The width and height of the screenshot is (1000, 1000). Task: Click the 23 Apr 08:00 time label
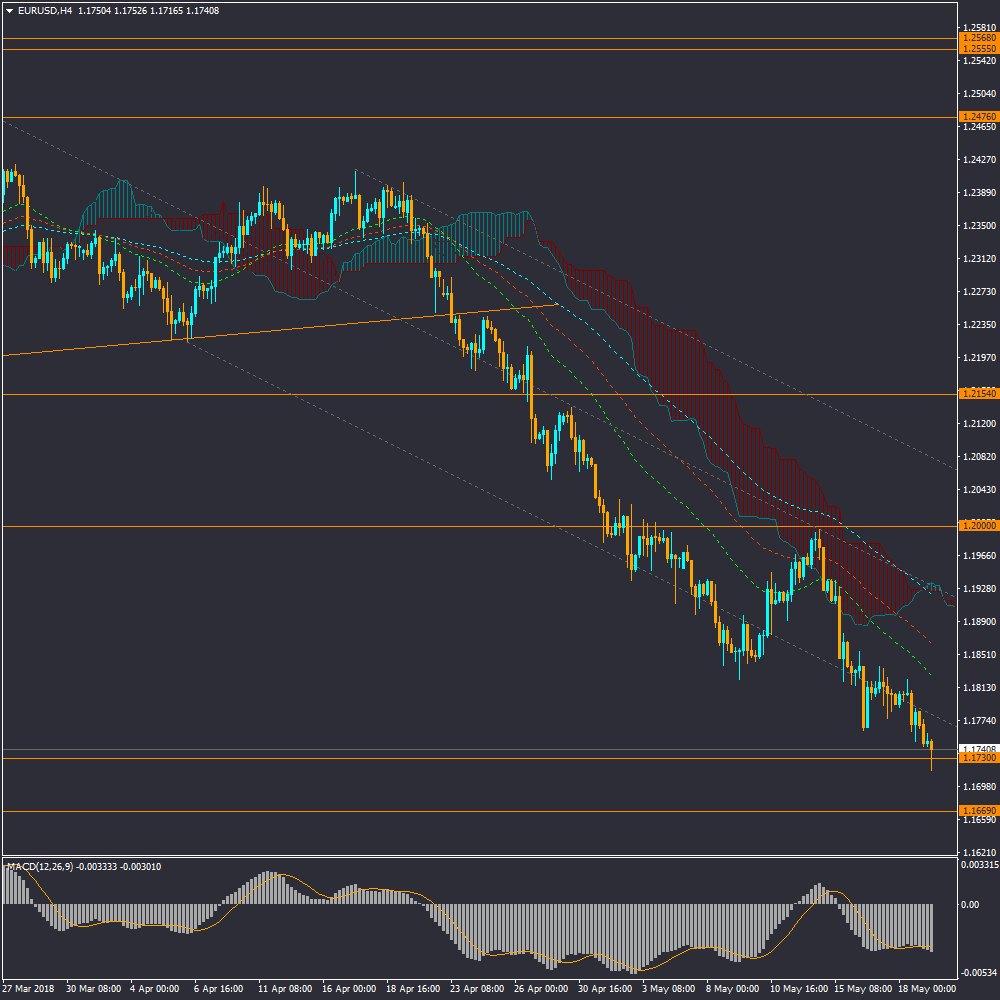coord(477,988)
